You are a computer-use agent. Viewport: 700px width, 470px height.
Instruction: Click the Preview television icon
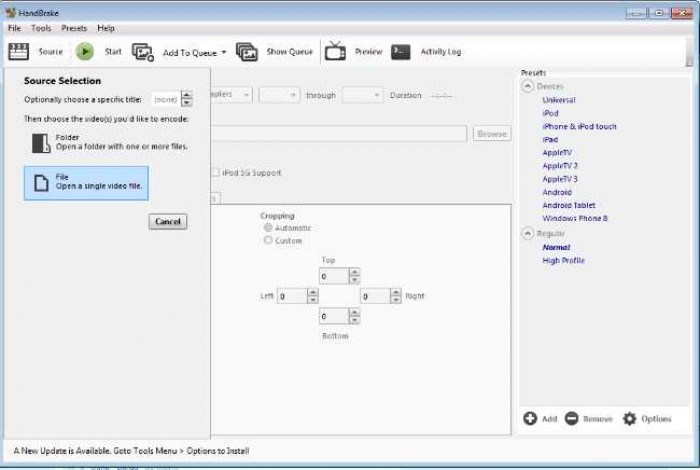pos(335,51)
